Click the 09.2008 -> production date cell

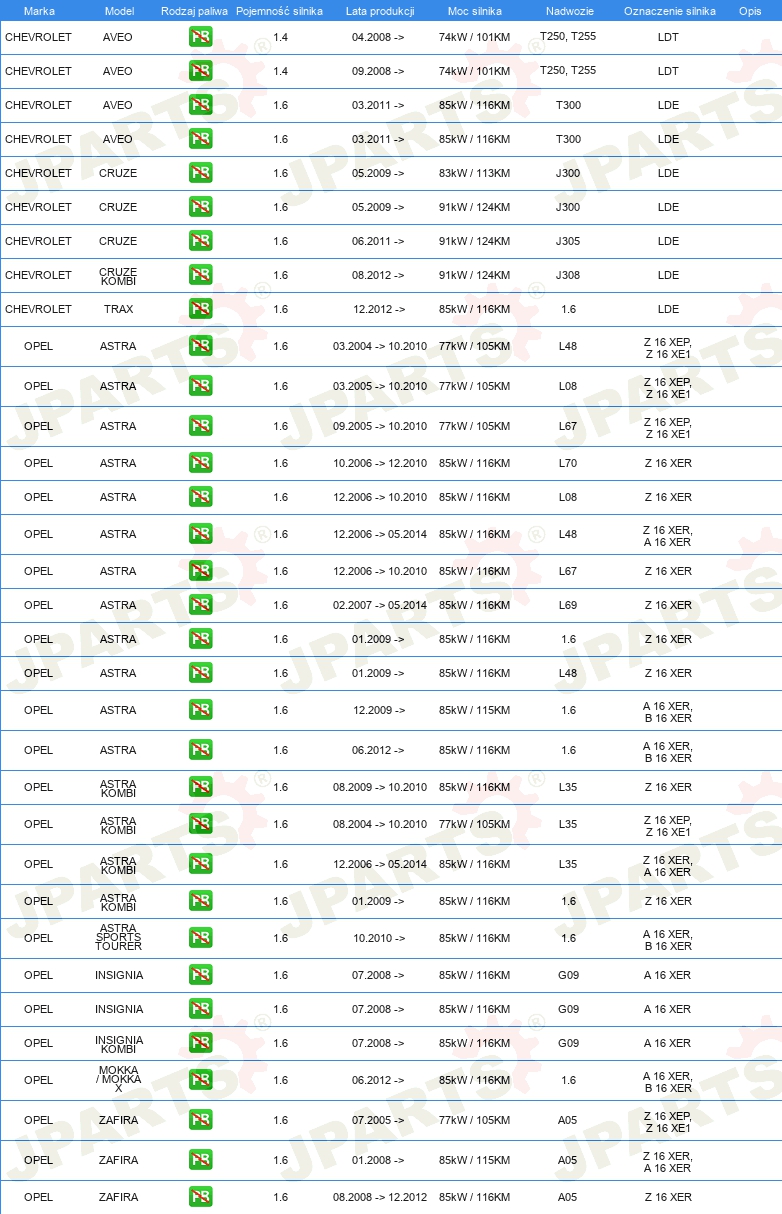379,71
